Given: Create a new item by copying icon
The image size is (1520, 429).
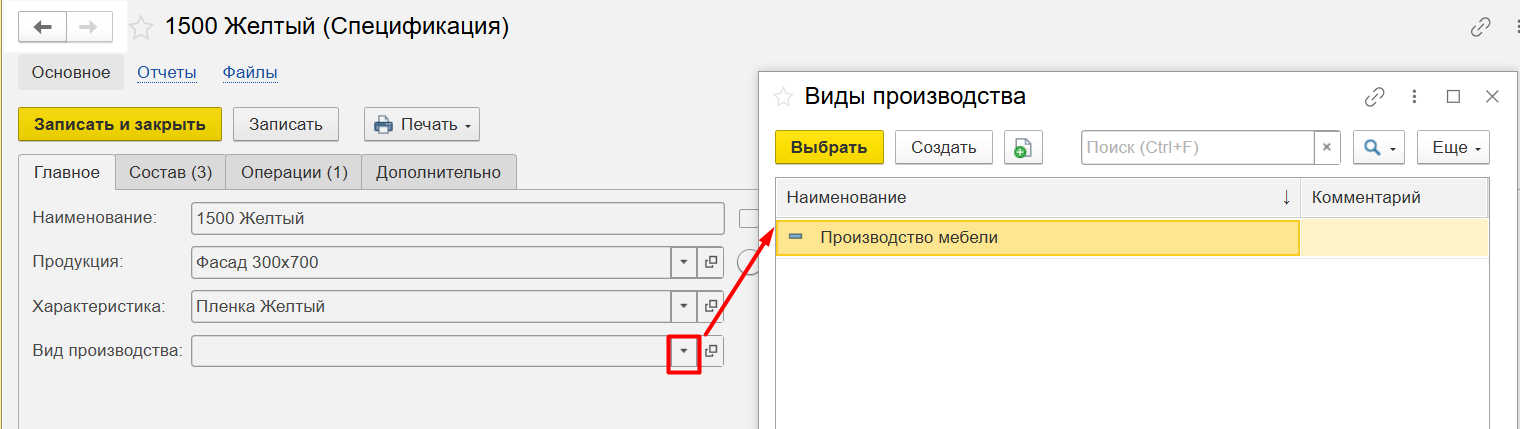Looking at the screenshot, I should tap(1023, 147).
